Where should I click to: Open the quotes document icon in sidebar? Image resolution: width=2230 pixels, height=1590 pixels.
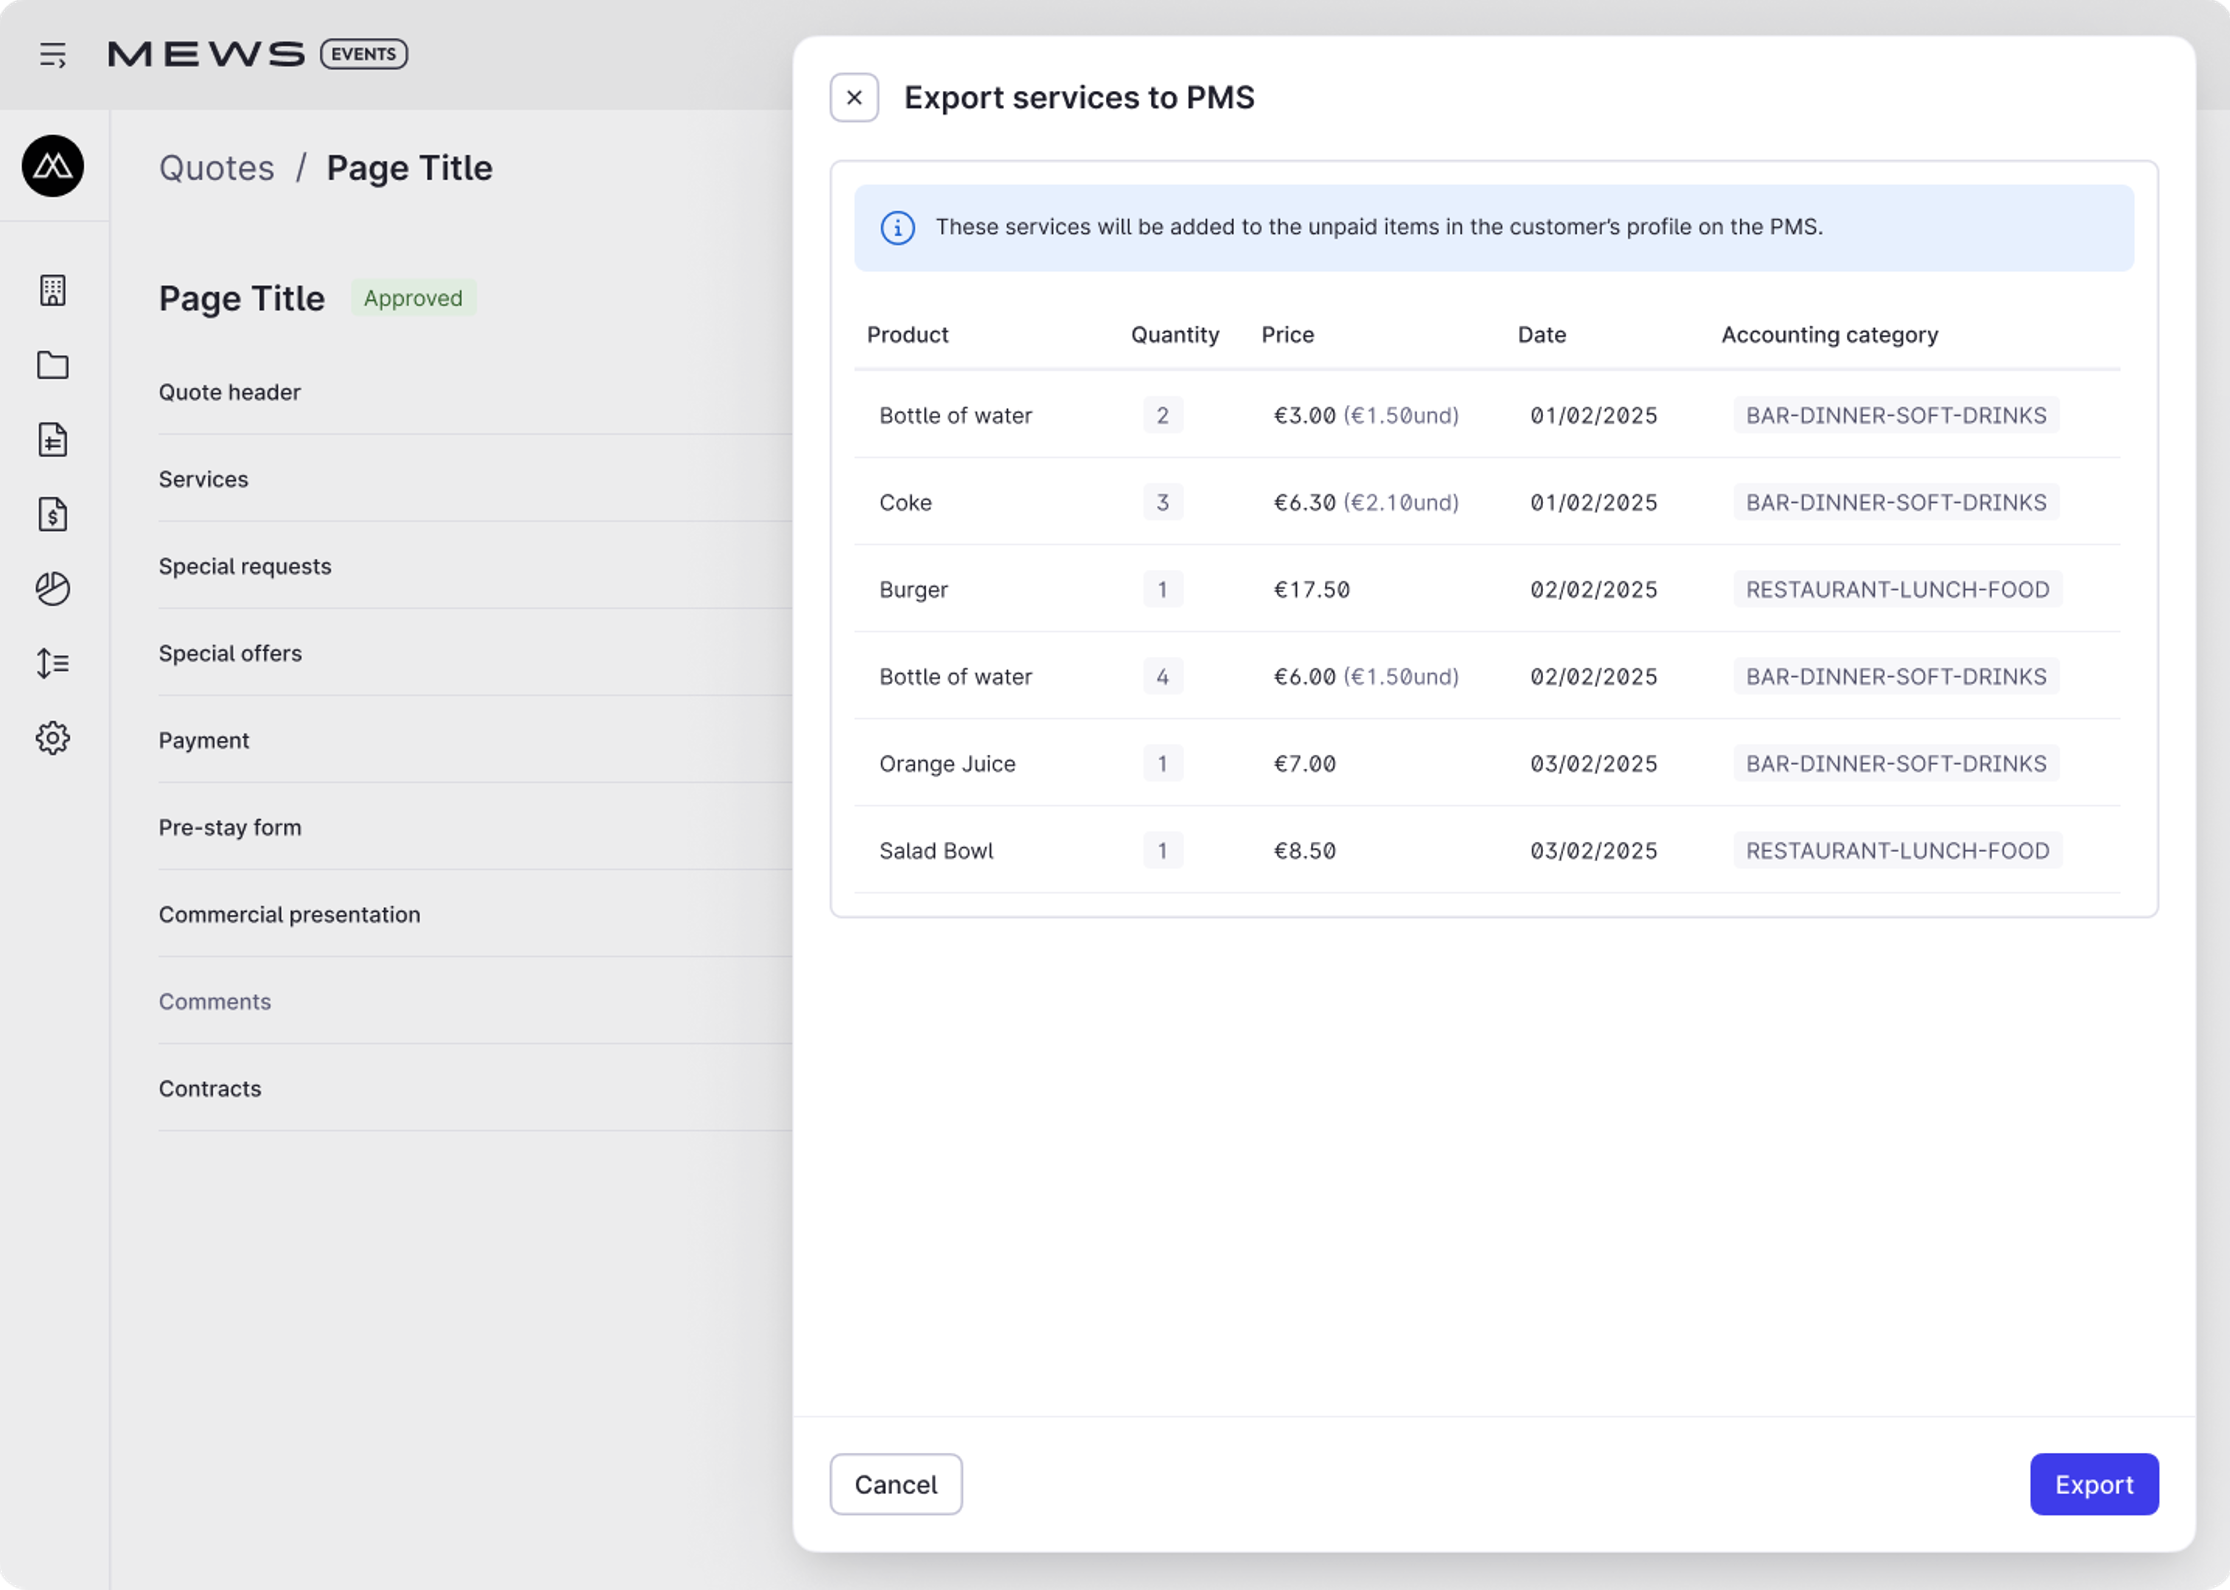53,440
